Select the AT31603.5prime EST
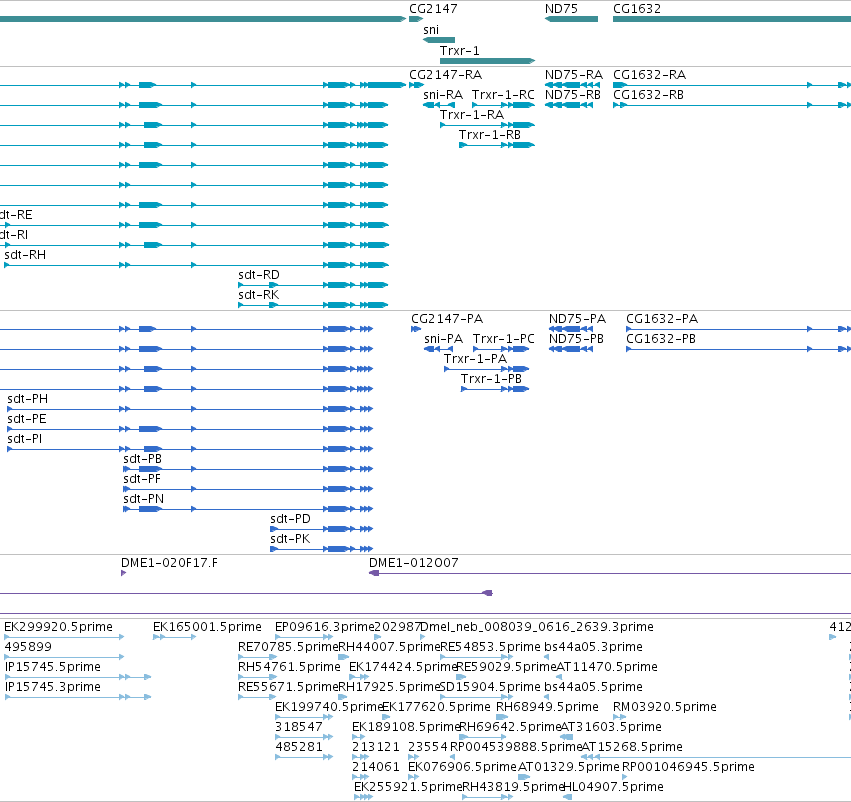The image size is (851, 802). click(x=567, y=737)
